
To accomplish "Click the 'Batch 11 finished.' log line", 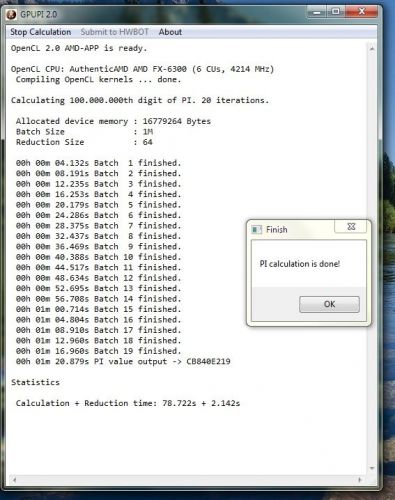I will click(98, 267).
